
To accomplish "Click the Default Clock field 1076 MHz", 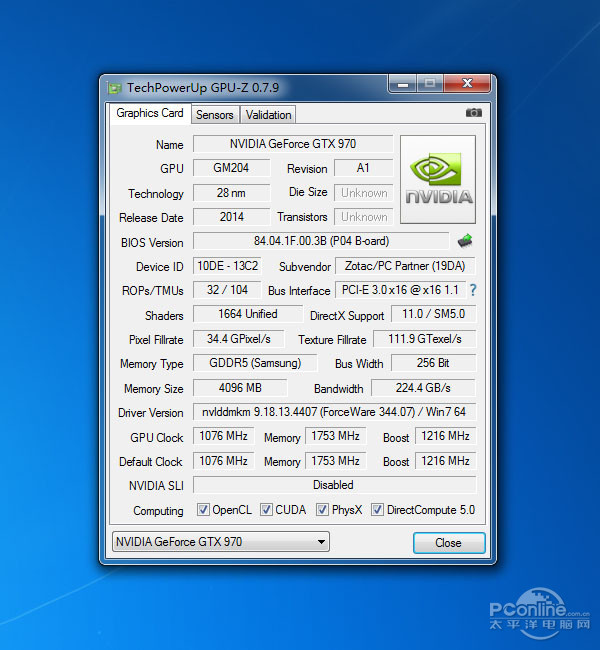I will [x=223, y=461].
